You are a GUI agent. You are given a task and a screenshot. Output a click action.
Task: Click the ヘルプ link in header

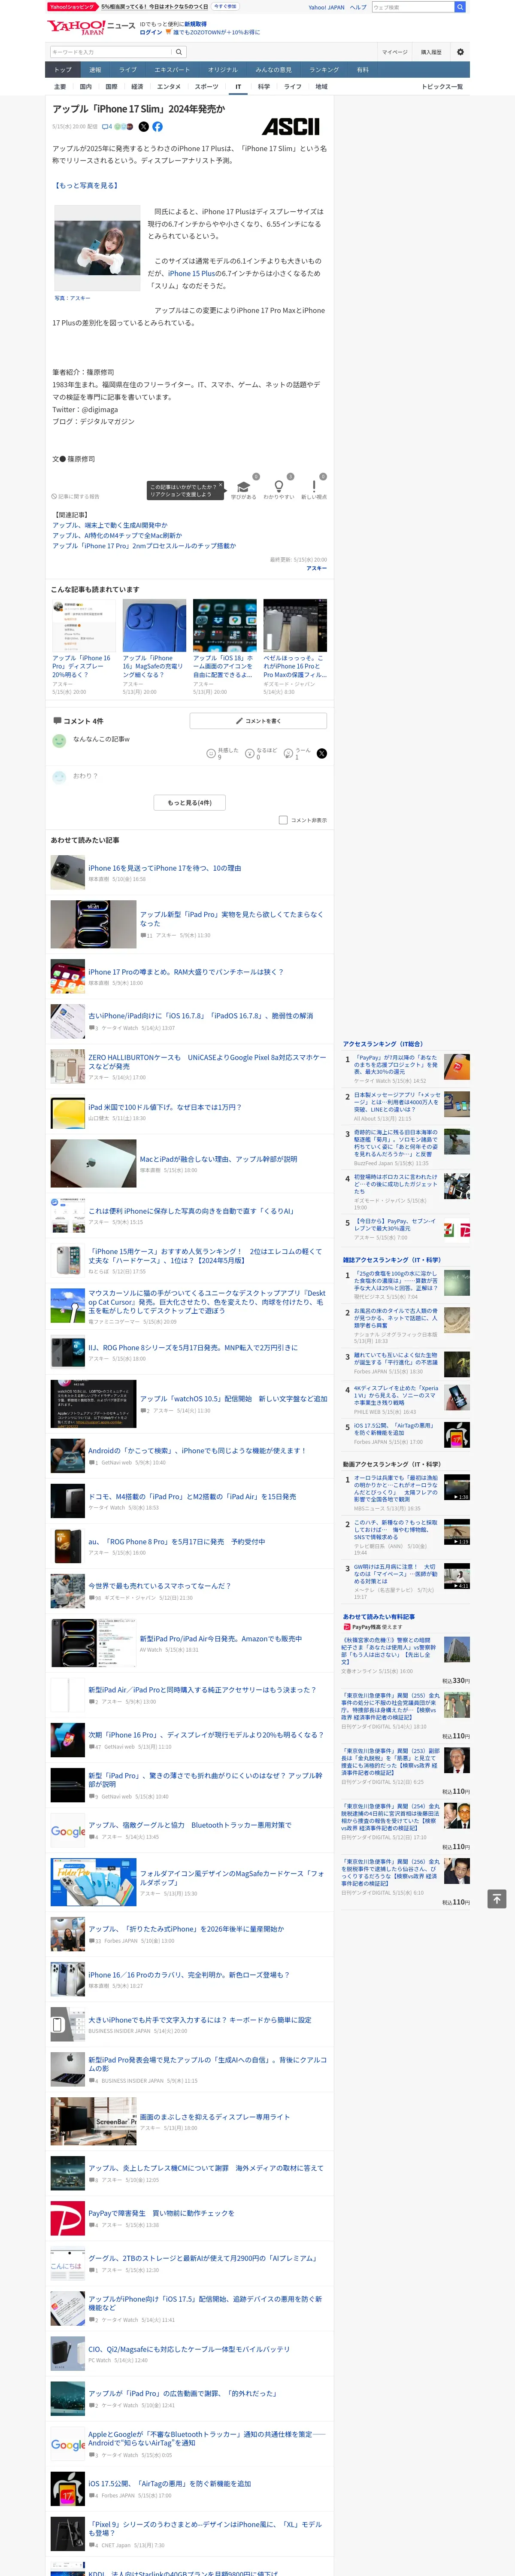[x=358, y=7]
